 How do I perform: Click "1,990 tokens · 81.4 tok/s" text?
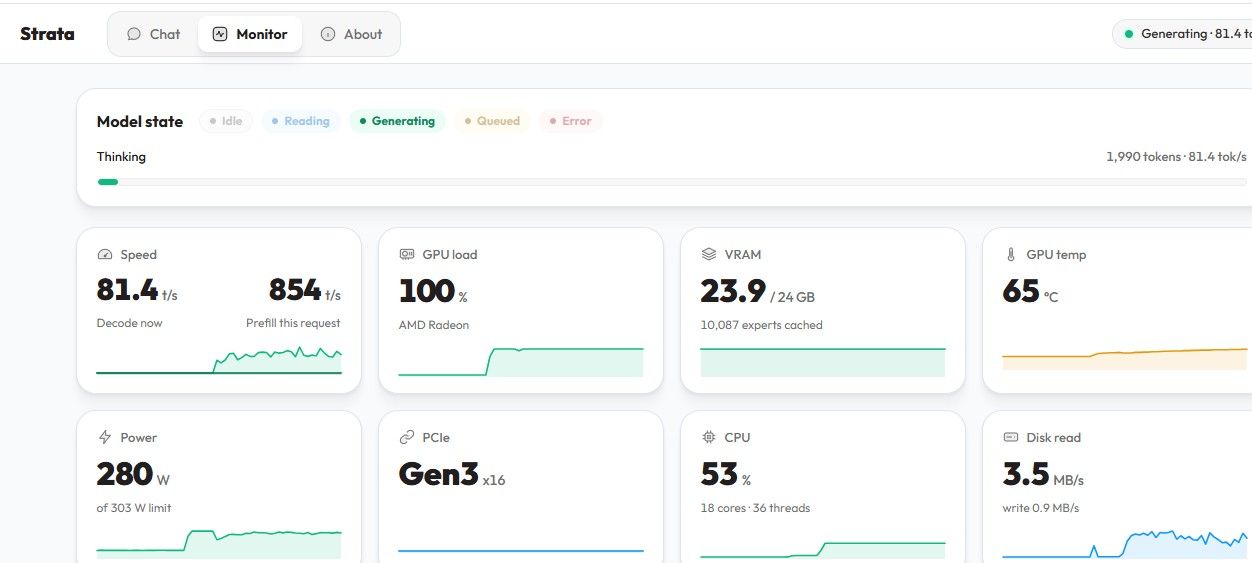1176,157
